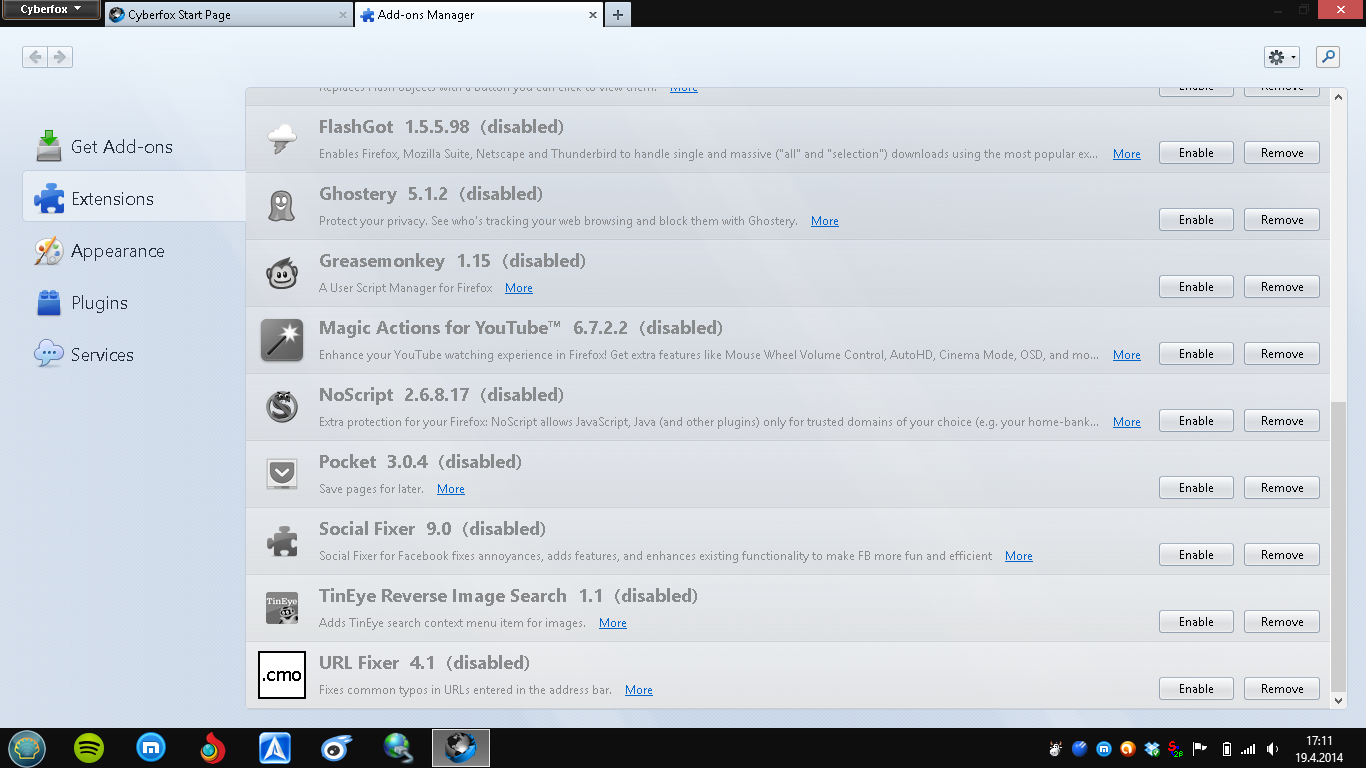1366x768 pixels.
Task: Switch to the Appearance category
Action: point(134,251)
